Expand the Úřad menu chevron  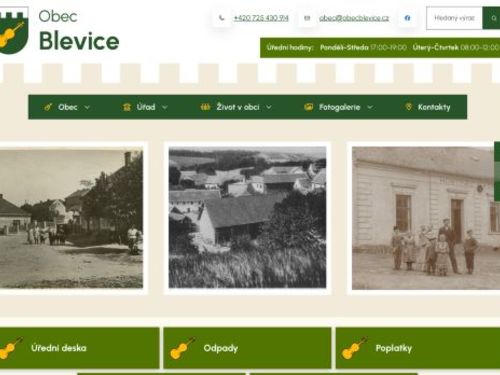pos(165,107)
